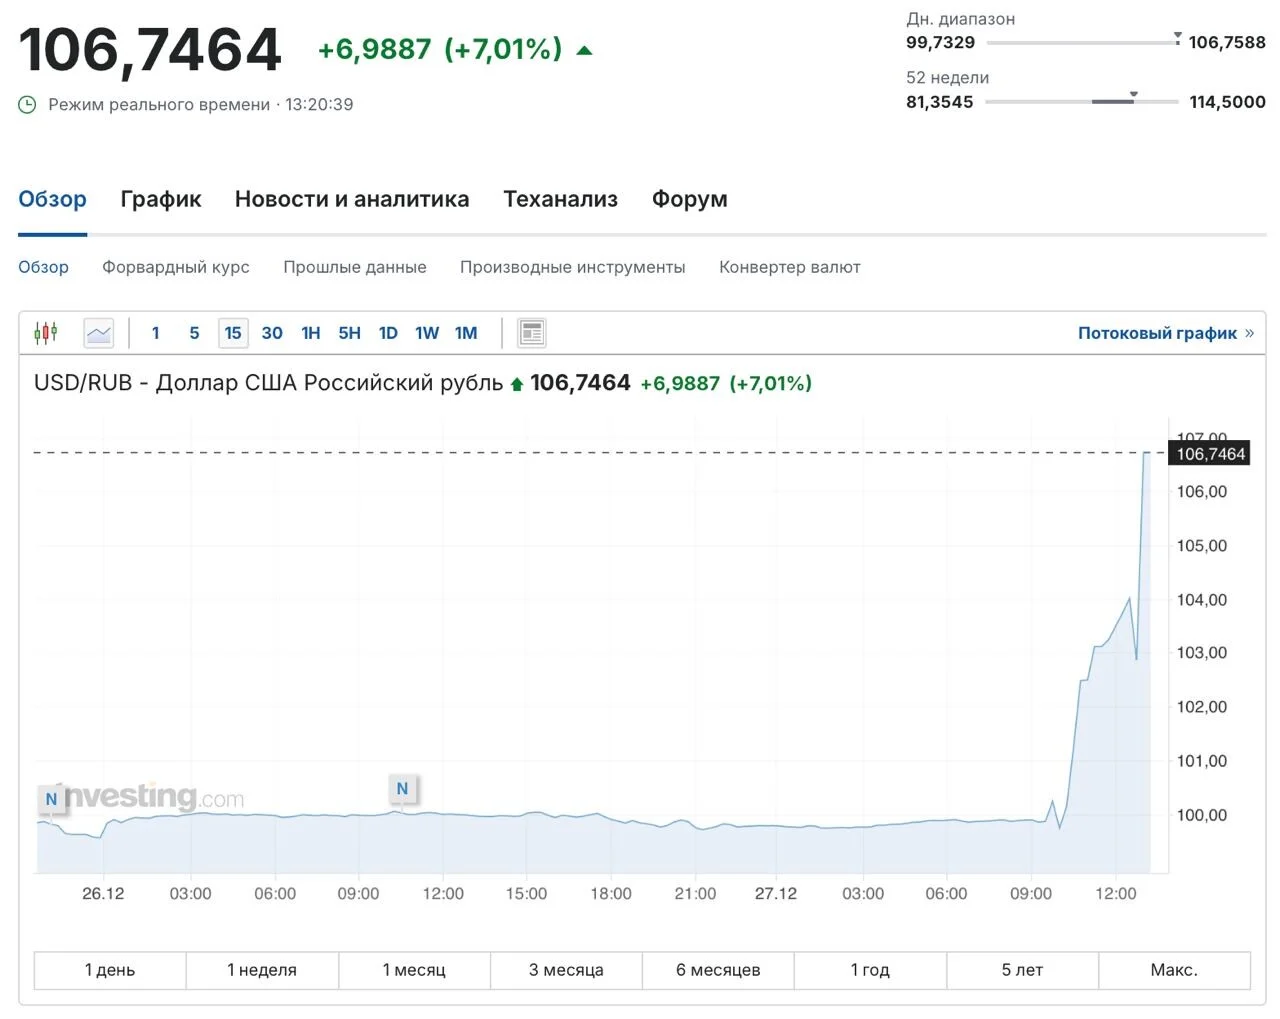The image size is (1280, 1019).
Task: Click the USD/RUB chart title text
Action: coord(268,383)
